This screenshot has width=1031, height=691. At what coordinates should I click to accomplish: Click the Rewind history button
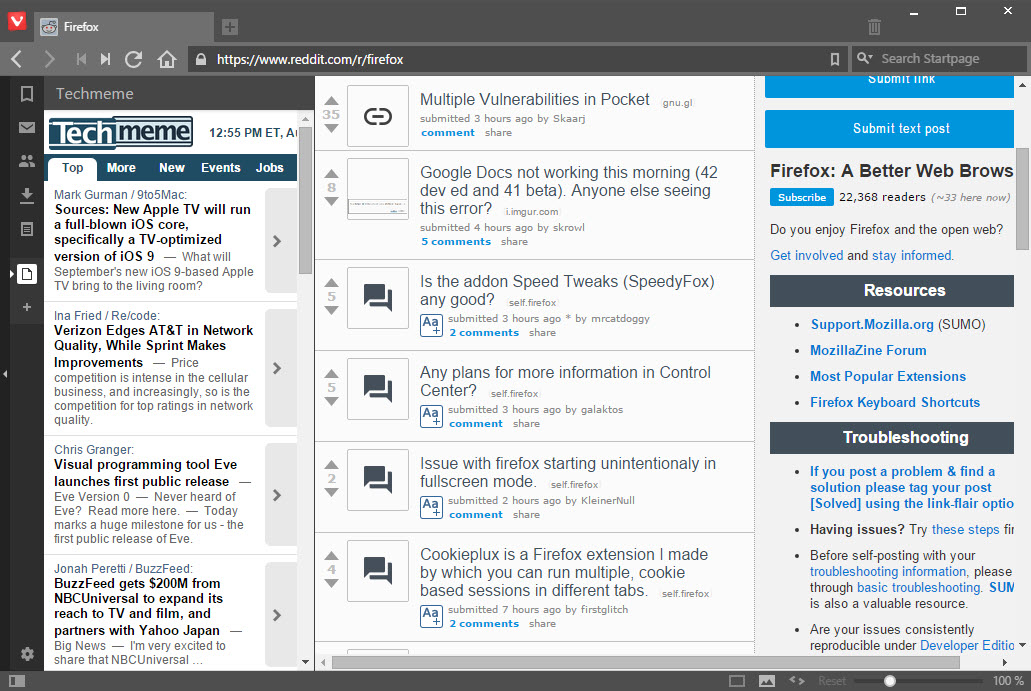pyautogui.click(x=81, y=59)
